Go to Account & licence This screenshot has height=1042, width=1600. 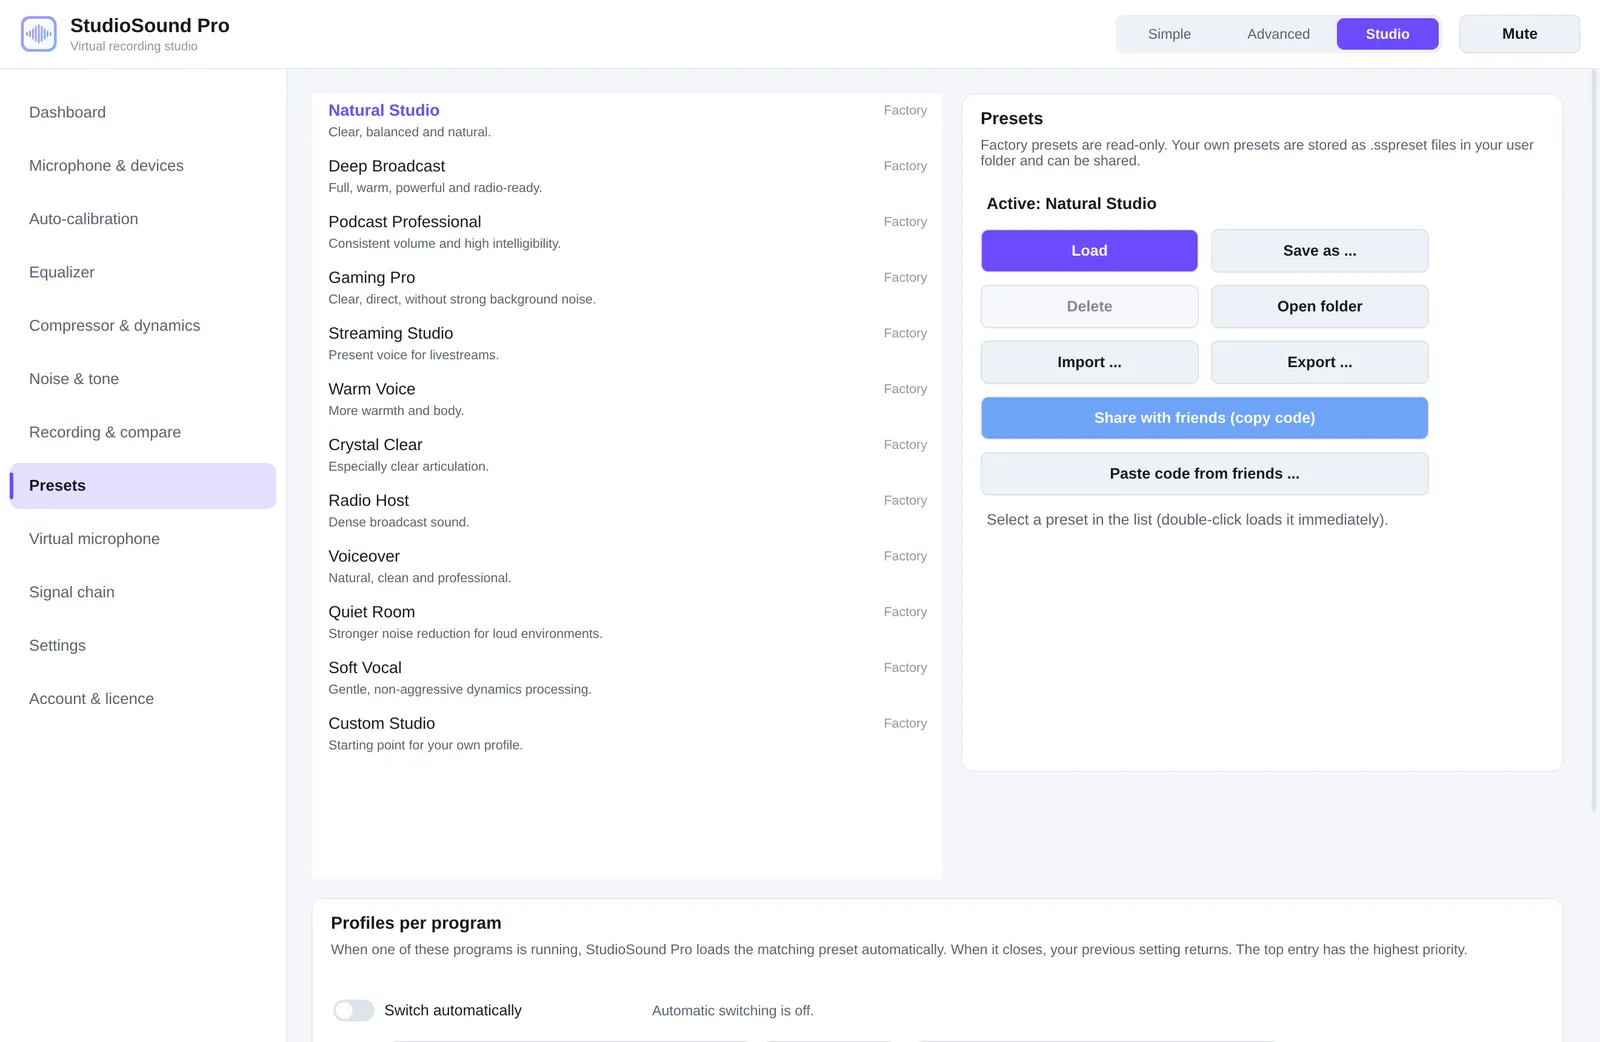(x=143, y=699)
